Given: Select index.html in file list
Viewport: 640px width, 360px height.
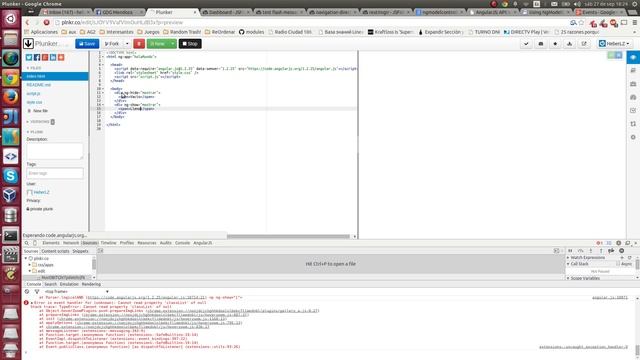Looking at the screenshot, I should click(x=55, y=76).
